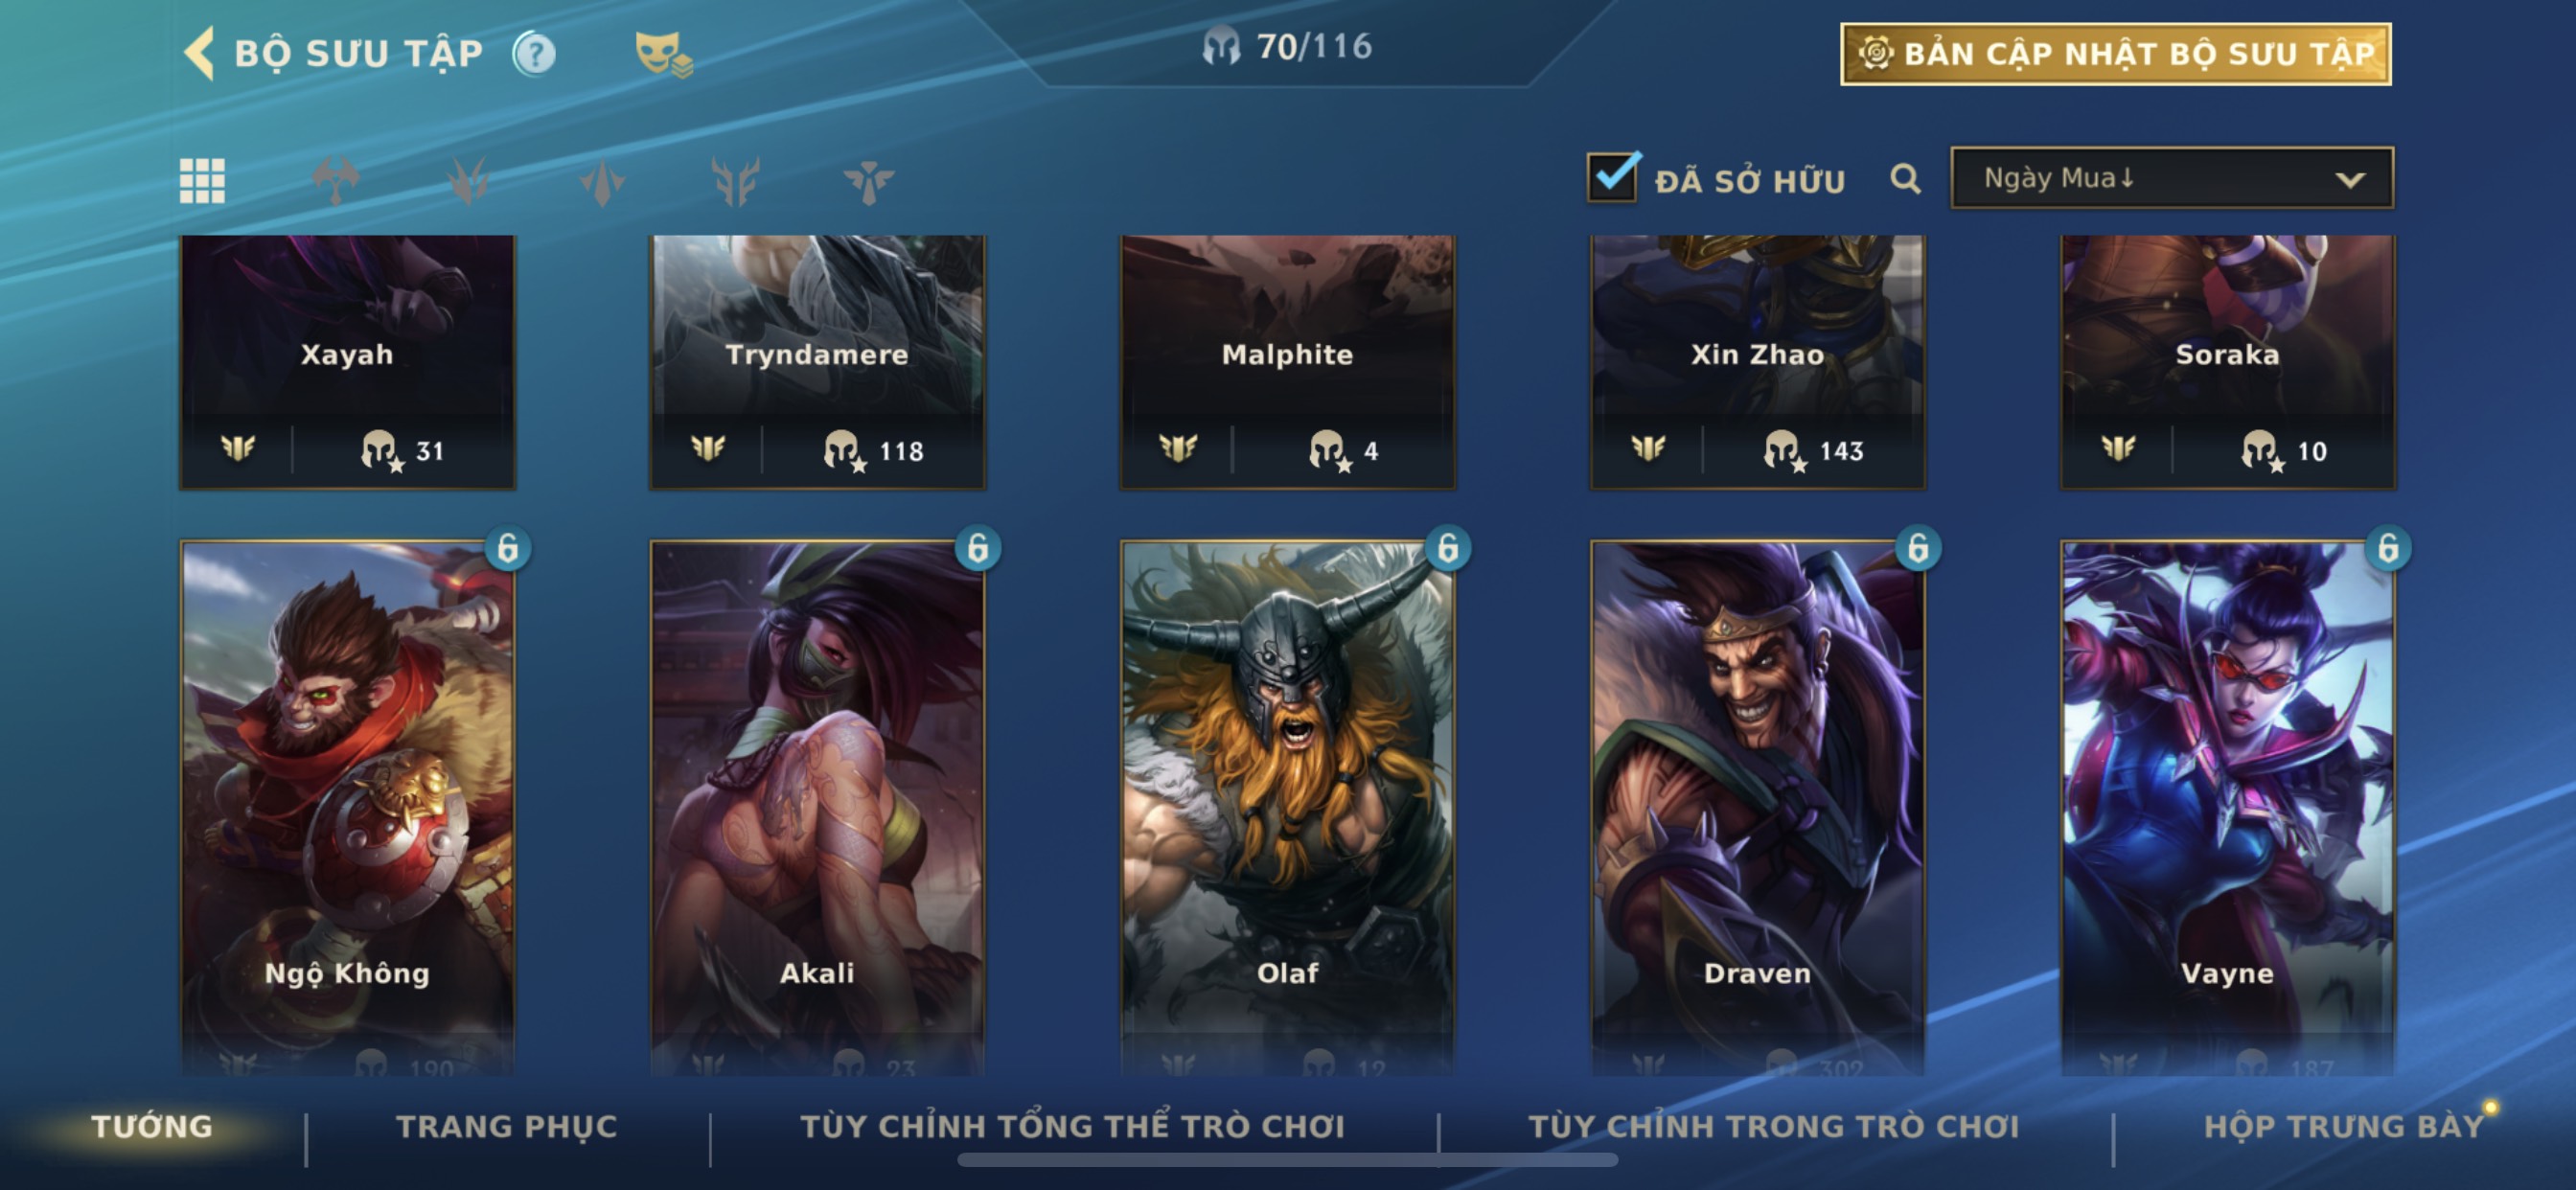This screenshot has height=1190, width=2576.
Task: Open the Xin Zhao champion card
Action: [x=1757, y=362]
